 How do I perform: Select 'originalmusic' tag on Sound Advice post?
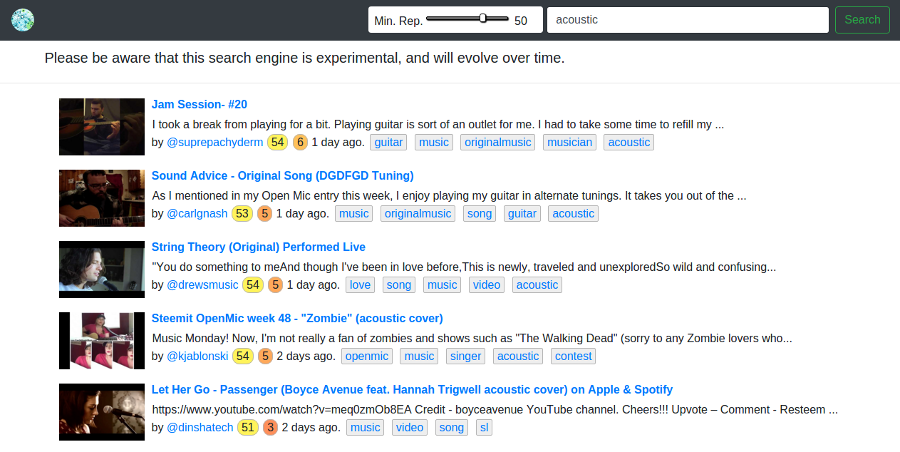(x=418, y=214)
